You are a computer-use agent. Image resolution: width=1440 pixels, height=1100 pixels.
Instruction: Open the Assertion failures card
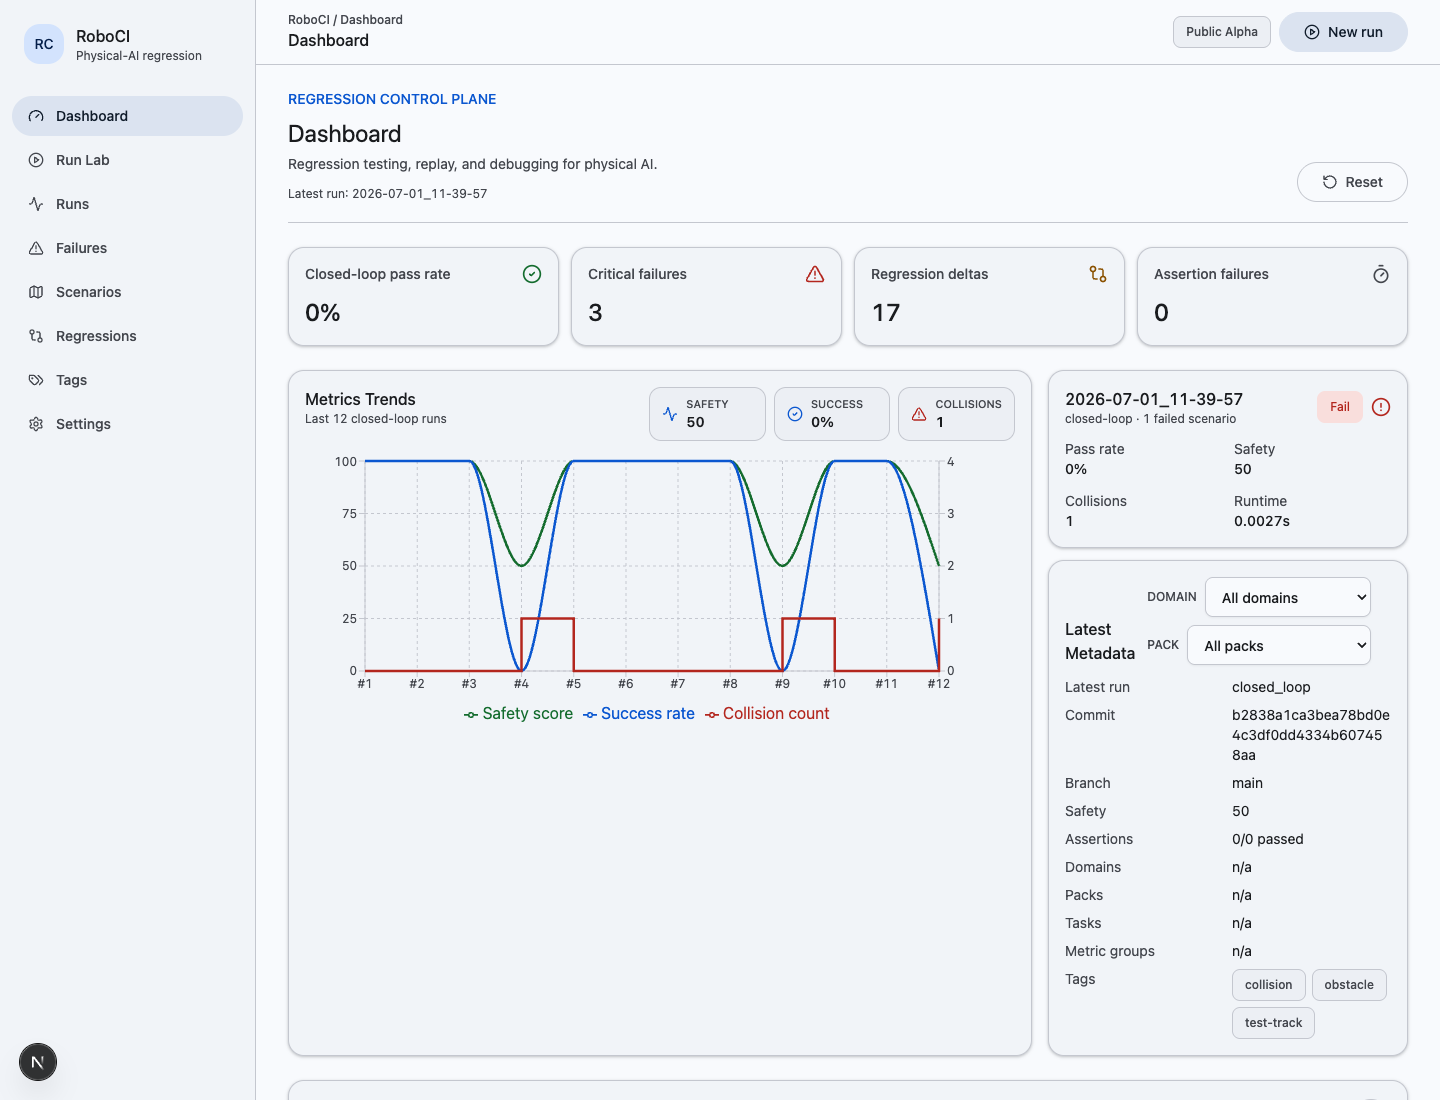pos(1272,297)
